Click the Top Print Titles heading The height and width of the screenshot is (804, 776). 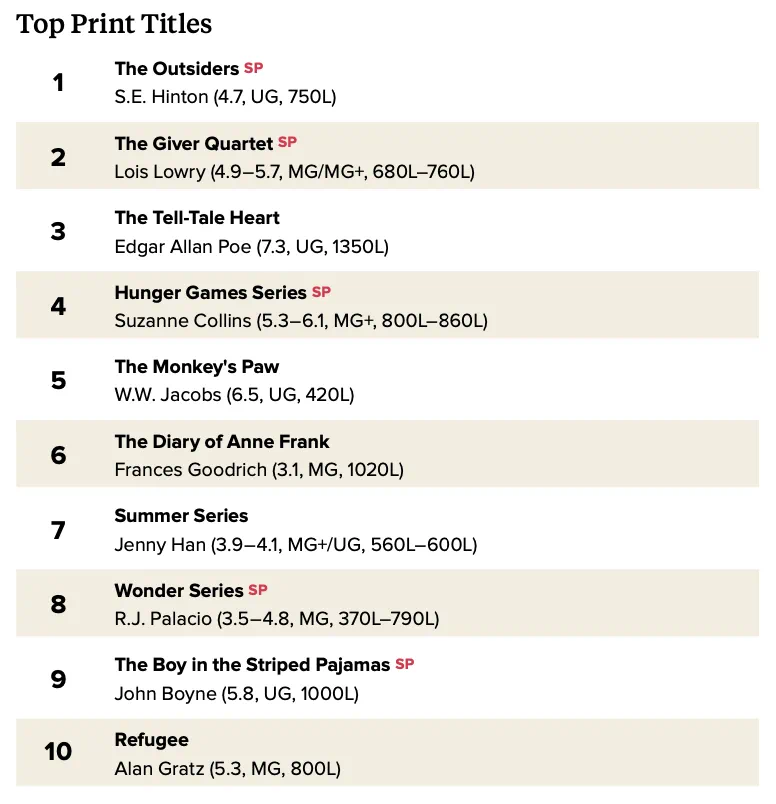pyautogui.click(x=114, y=24)
